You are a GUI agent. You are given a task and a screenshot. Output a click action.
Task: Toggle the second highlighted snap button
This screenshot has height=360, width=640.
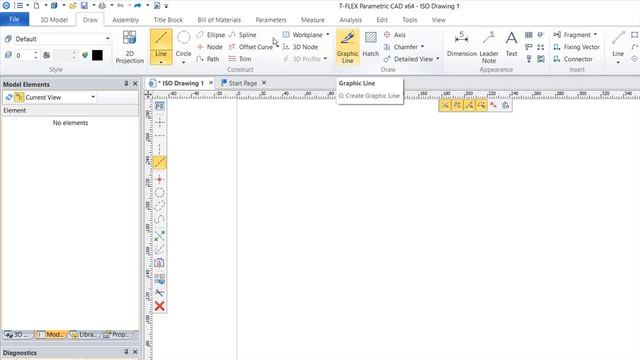[457, 105]
